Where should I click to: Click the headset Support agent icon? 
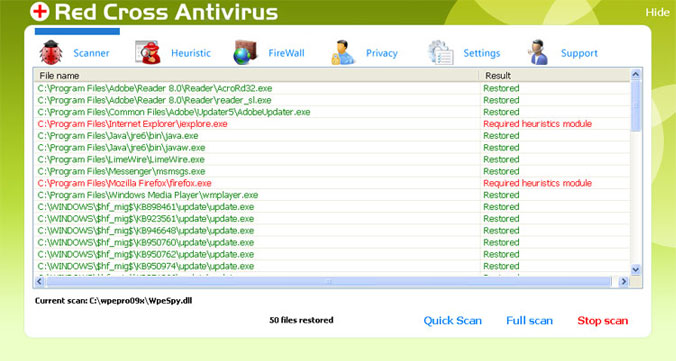click(538, 53)
